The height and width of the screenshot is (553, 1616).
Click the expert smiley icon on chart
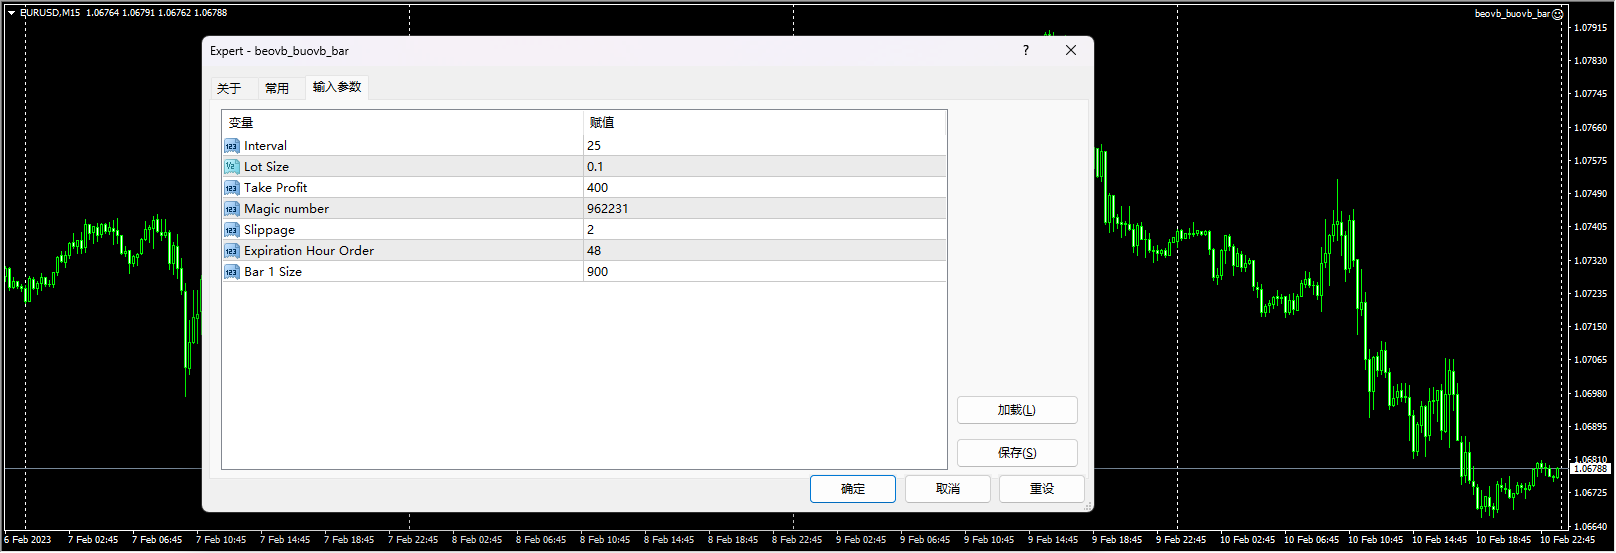point(1557,14)
